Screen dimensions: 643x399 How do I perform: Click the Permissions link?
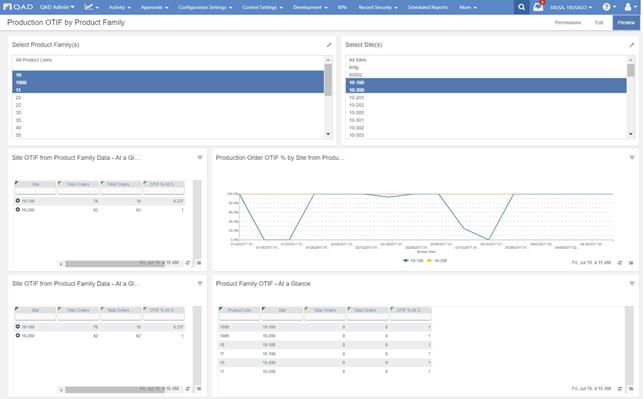[568, 23]
